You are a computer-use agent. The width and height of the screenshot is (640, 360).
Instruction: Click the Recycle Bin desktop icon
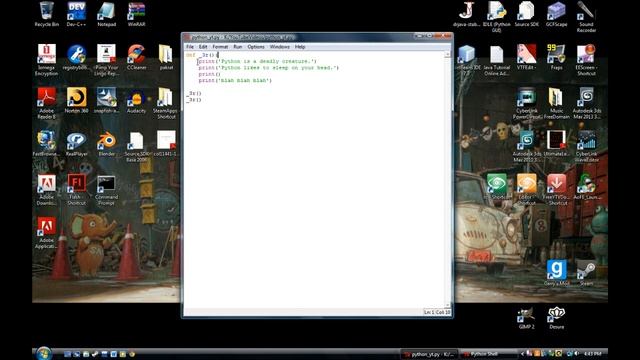tap(47, 14)
